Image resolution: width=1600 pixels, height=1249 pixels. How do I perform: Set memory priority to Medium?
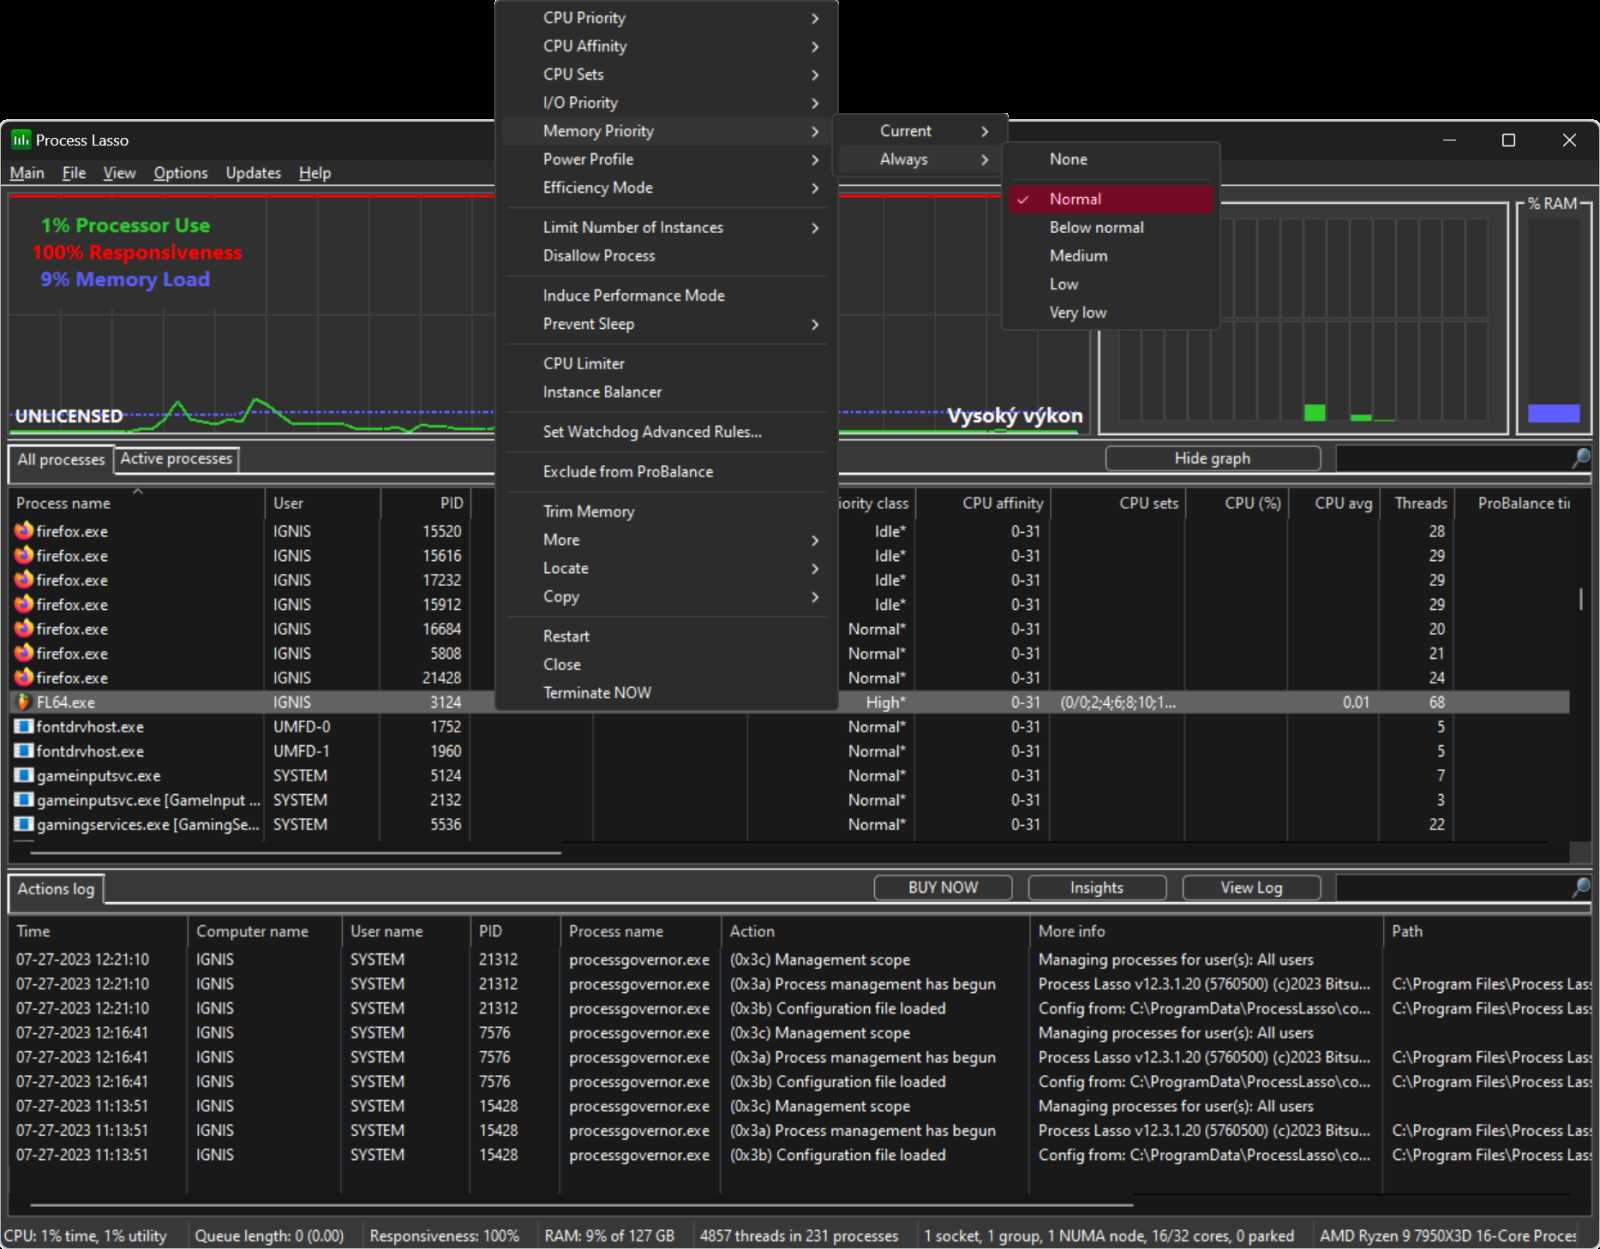click(1111, 256)
